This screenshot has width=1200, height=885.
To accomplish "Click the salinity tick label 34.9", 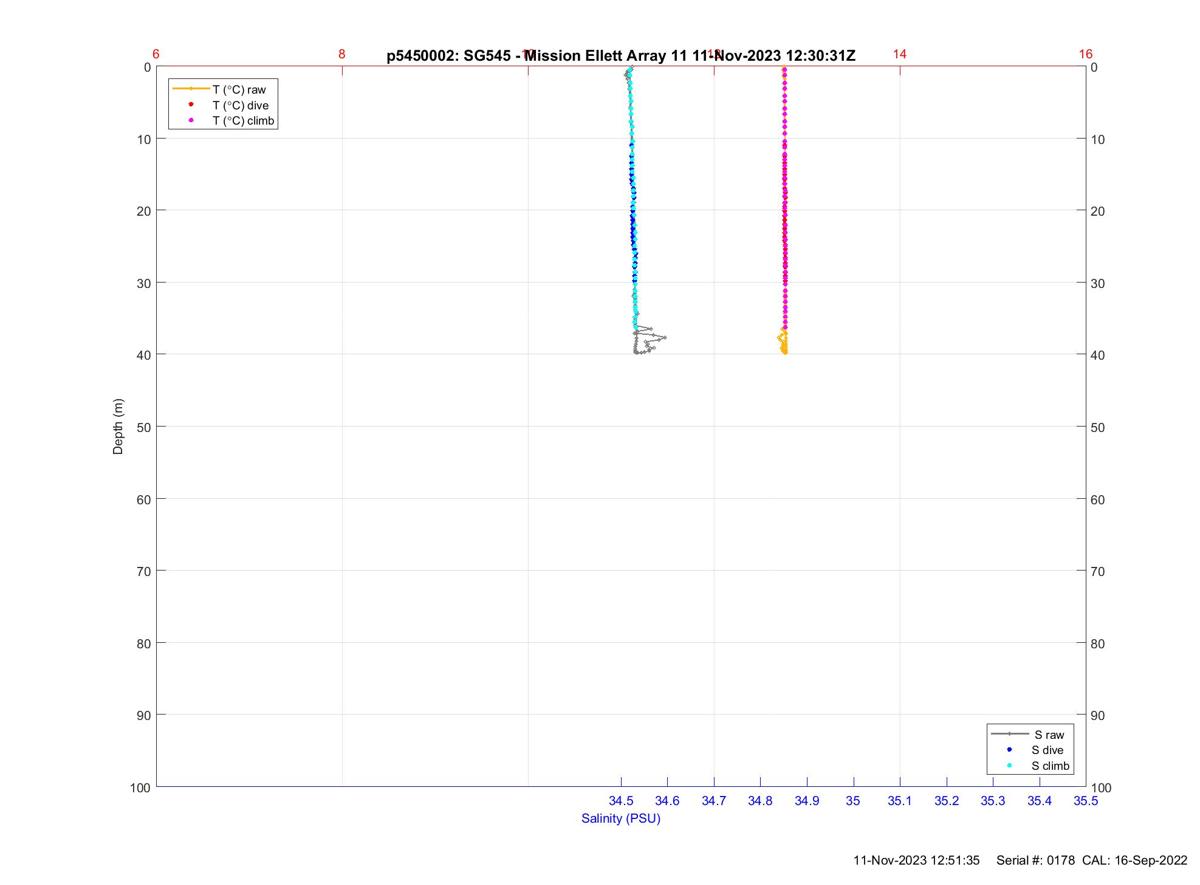I will (x=807, y=801).
